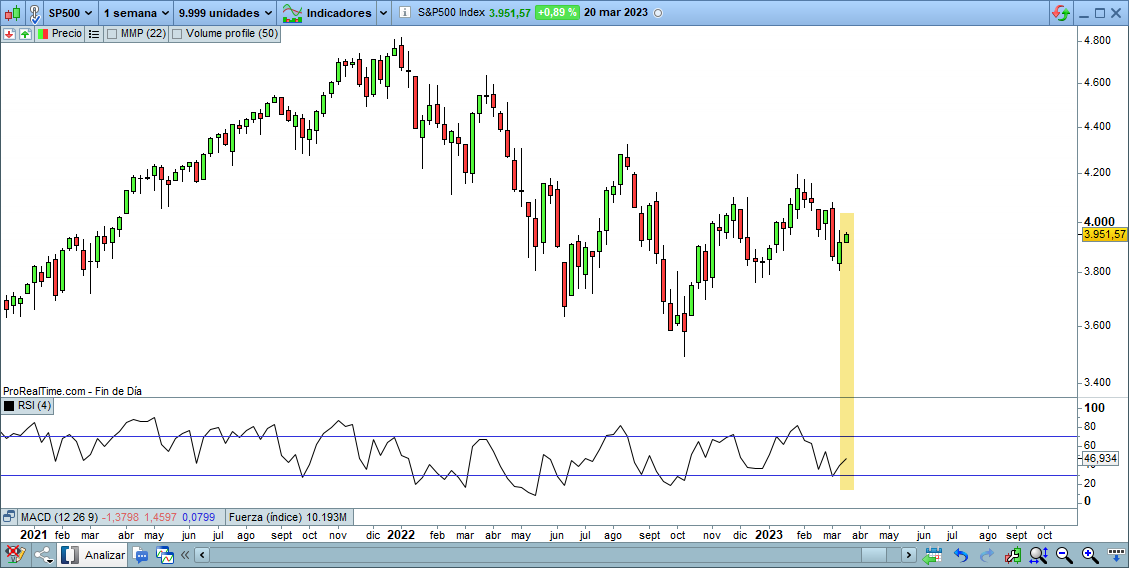Click the 46,934 RSI value label
The height and width of the screenshot is (568, 1129).
(x=1099, y=459)
